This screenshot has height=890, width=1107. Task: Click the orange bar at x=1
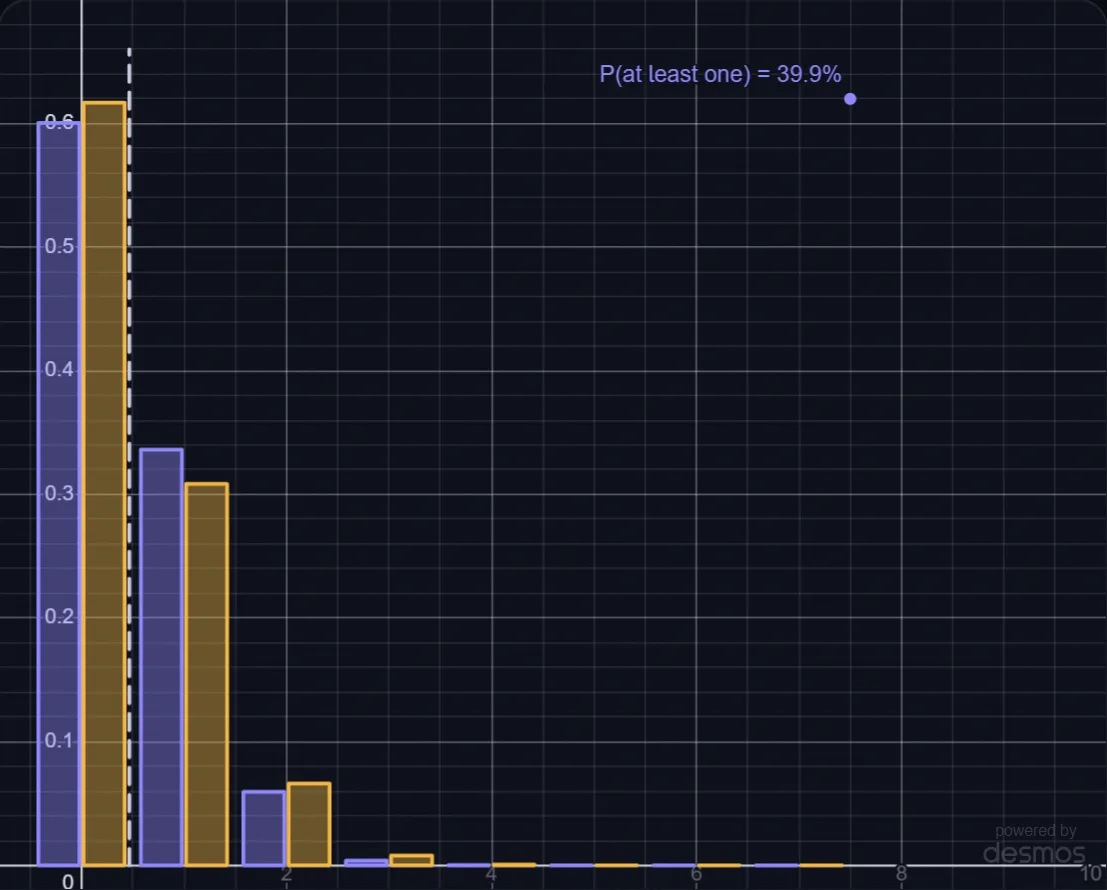207,674
